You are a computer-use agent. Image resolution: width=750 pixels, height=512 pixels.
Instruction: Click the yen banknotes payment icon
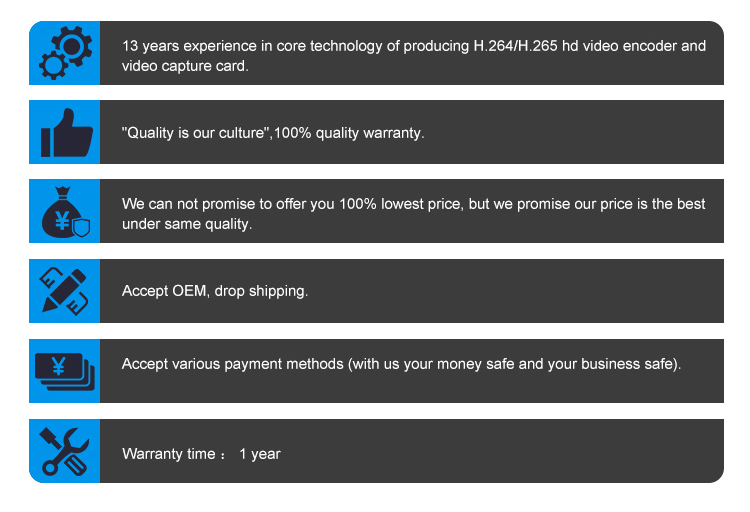(x=64, y=371)
